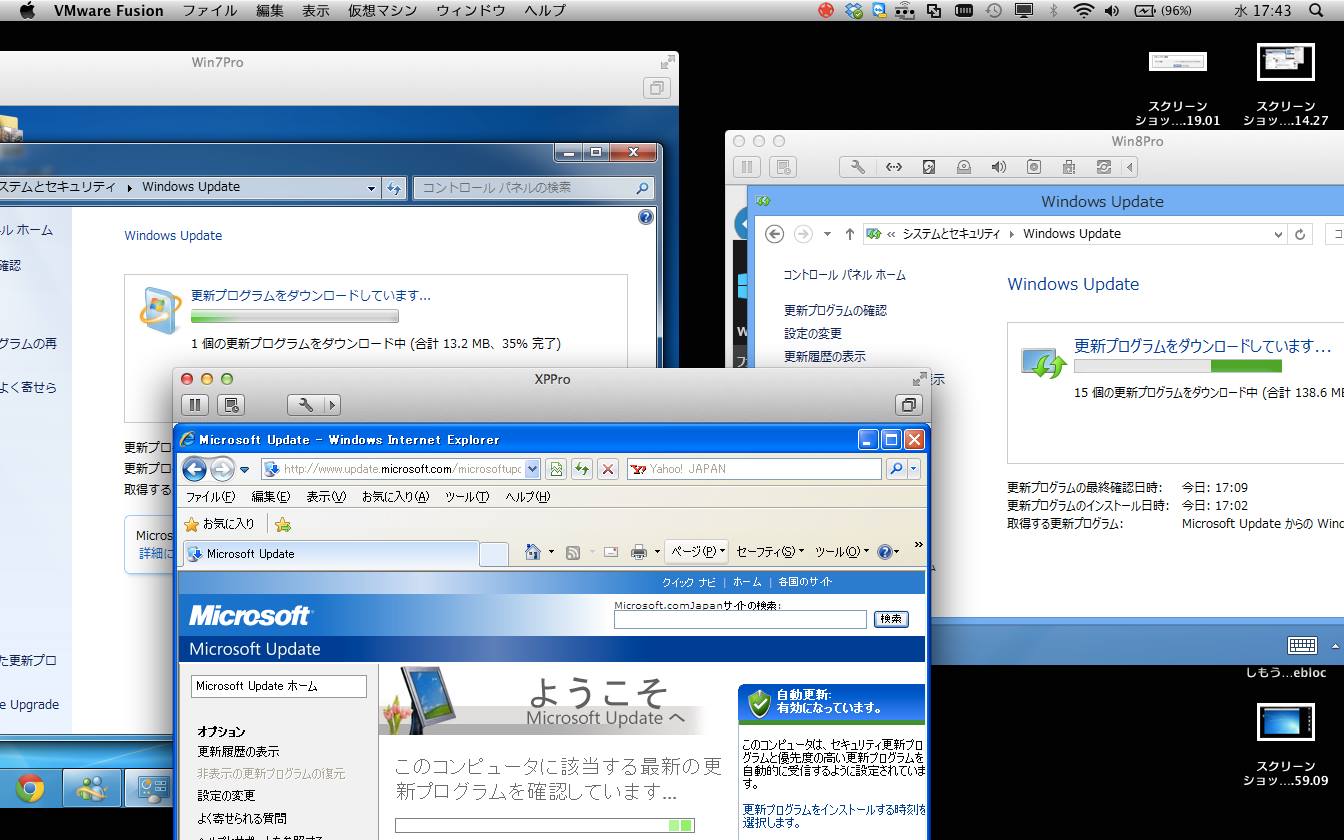Click the Win8Pro sound device icon

click(998, 167)
